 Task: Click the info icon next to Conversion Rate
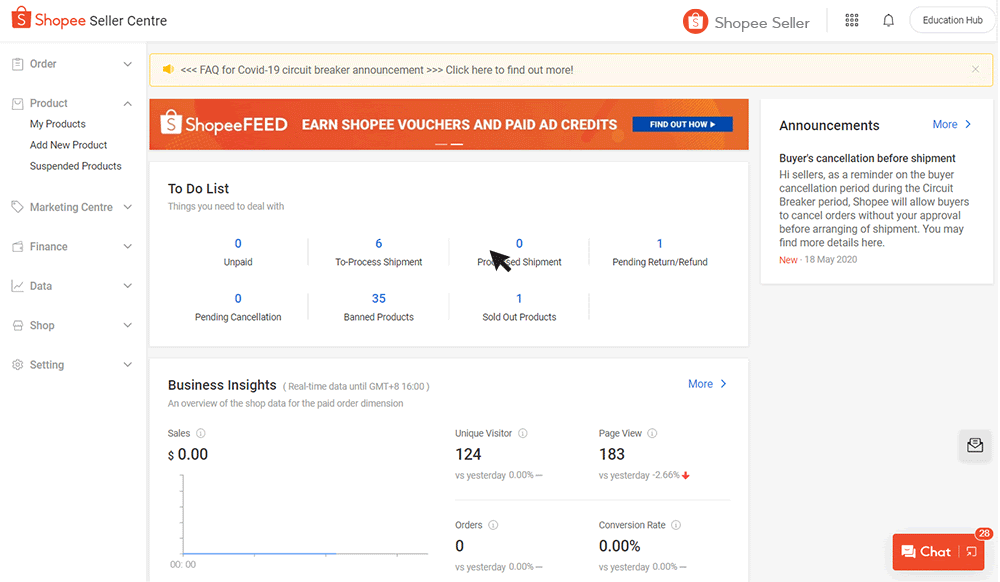[676, 525]
